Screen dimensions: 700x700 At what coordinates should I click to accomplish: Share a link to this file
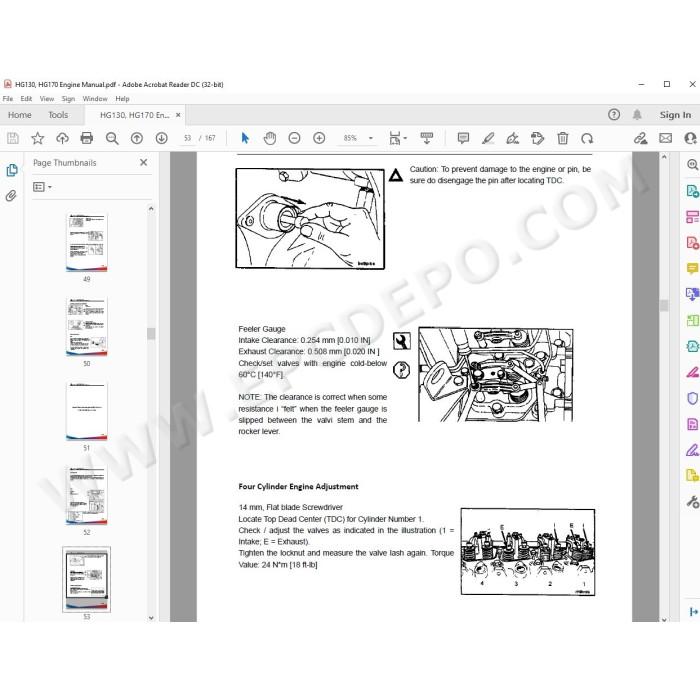[x=641, y=138]
